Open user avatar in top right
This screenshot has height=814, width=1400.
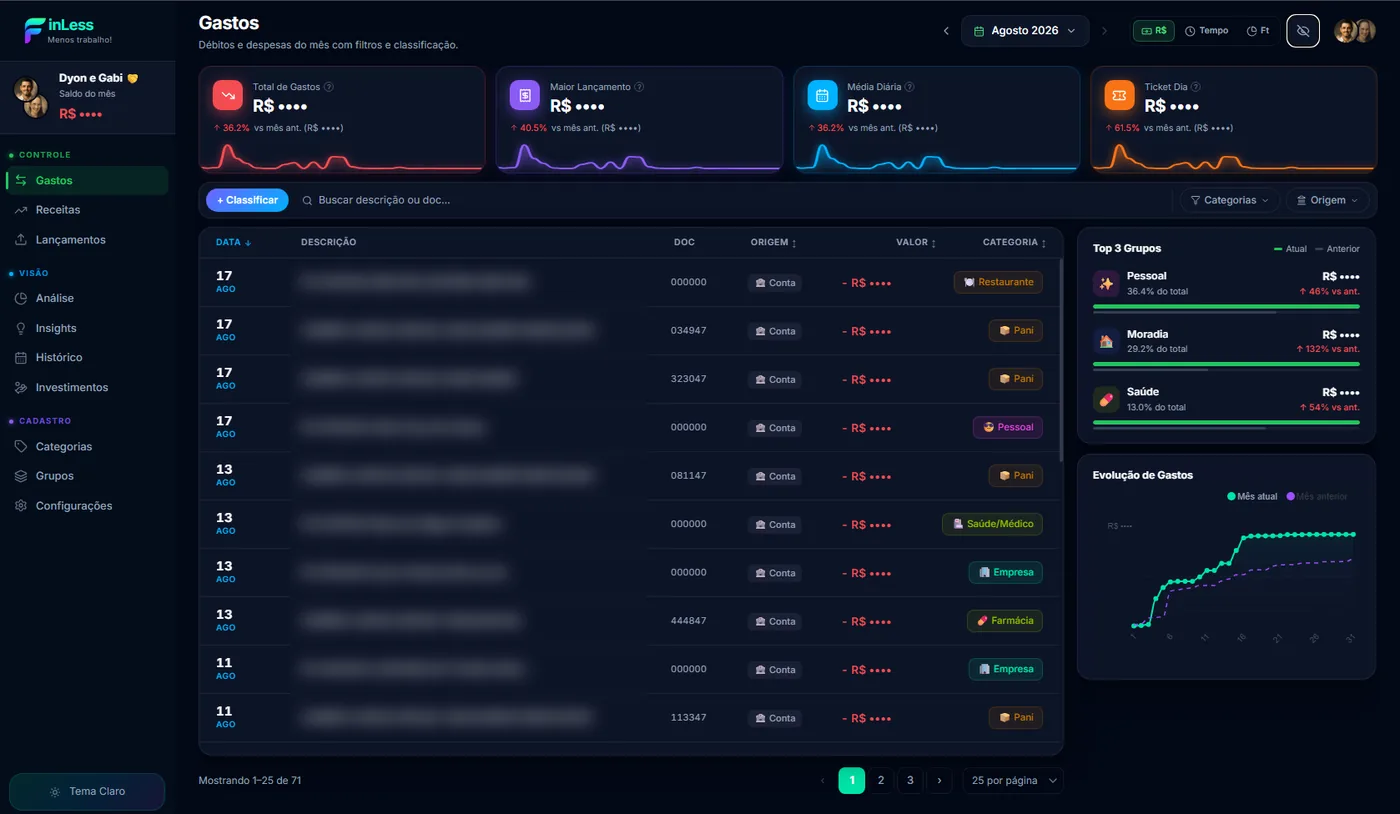(x=1355, y=31)
